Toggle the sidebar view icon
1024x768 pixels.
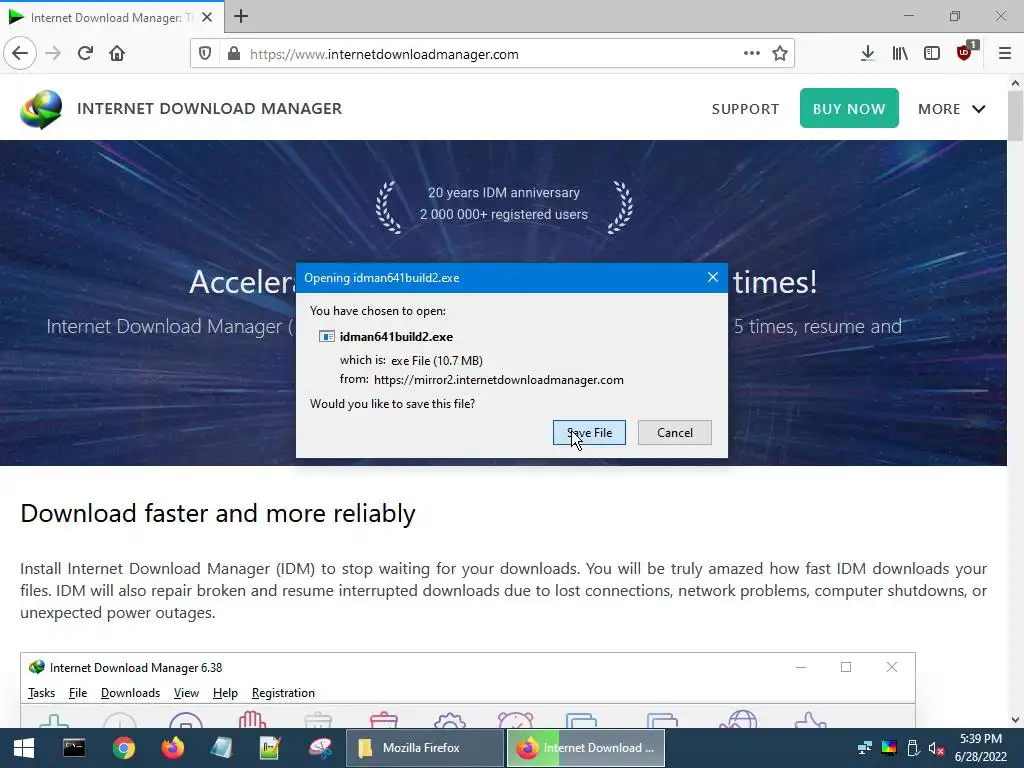932,54
